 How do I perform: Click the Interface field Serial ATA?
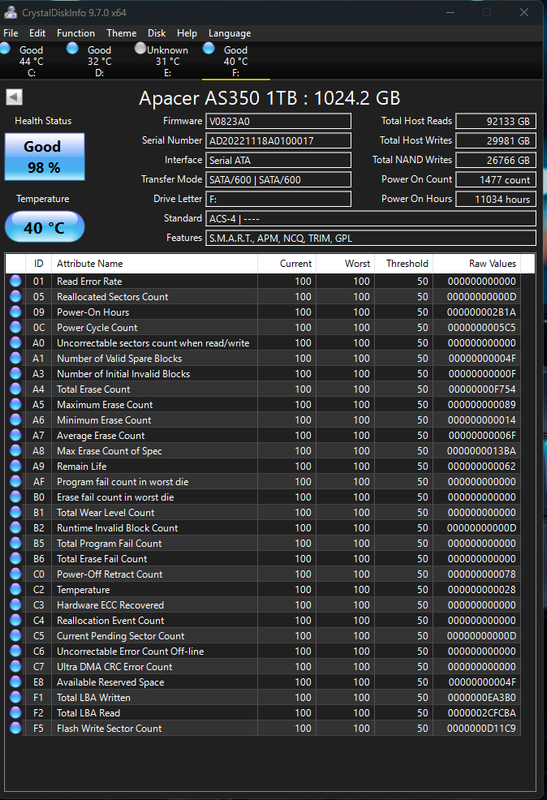278,160
